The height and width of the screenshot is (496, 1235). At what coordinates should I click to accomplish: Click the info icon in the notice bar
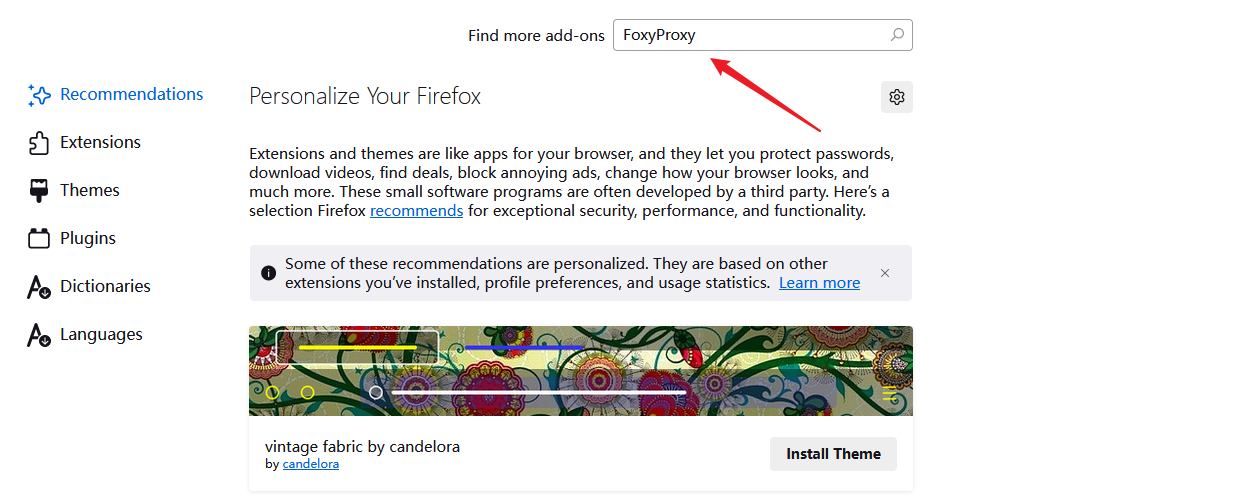pos(268,273)
